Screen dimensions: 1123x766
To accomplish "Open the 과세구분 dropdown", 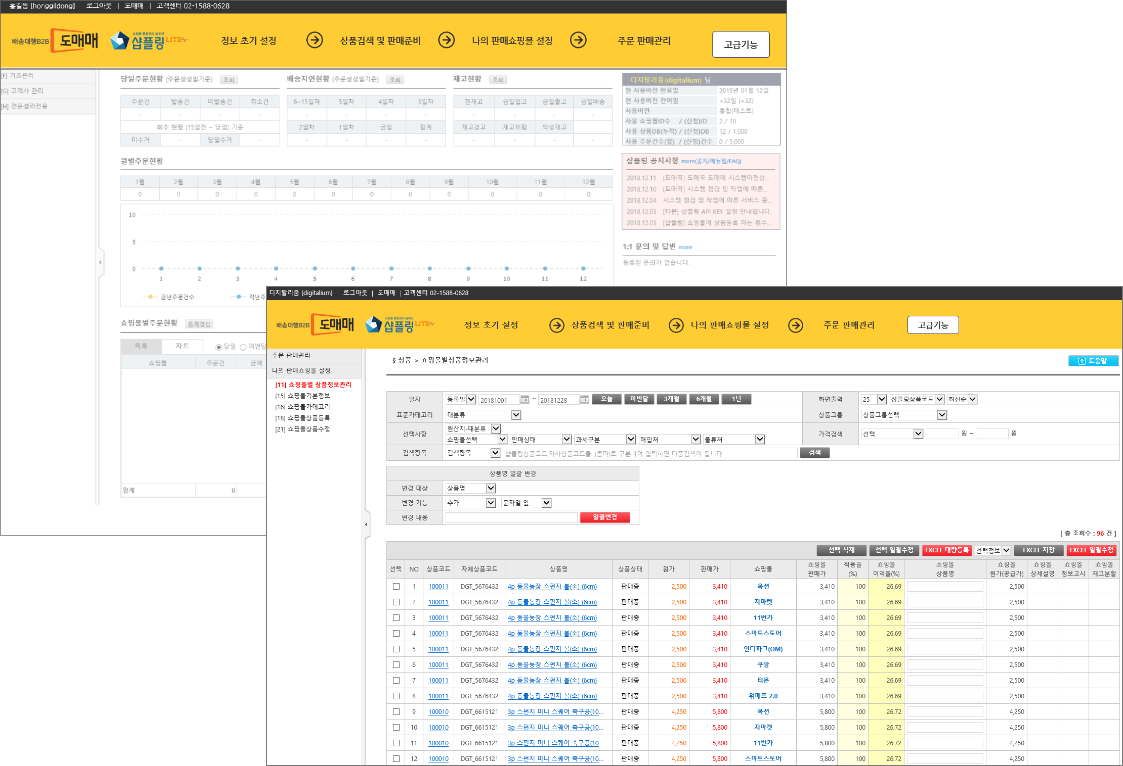I will click(604, 440).
